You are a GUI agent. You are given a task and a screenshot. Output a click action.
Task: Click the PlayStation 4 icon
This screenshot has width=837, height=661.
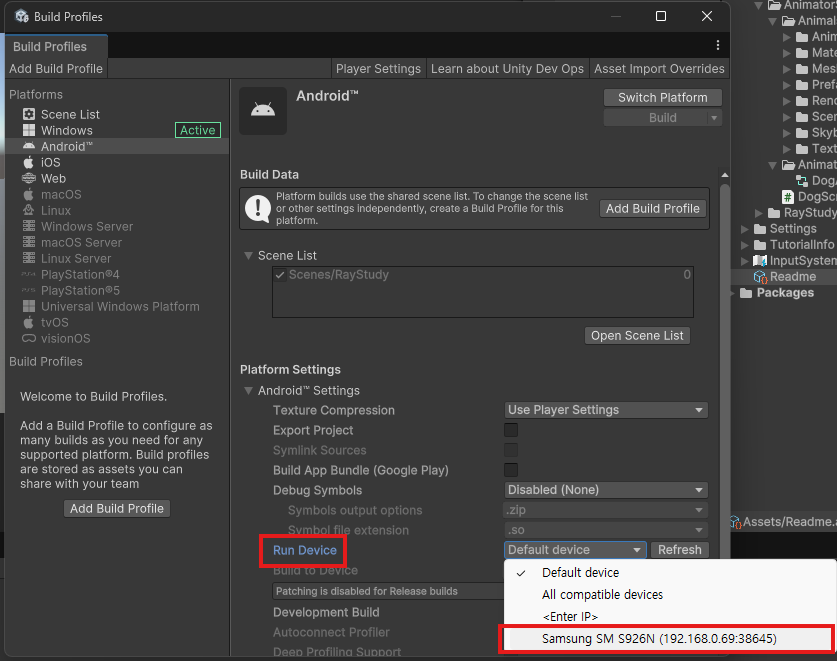[29, 274]
